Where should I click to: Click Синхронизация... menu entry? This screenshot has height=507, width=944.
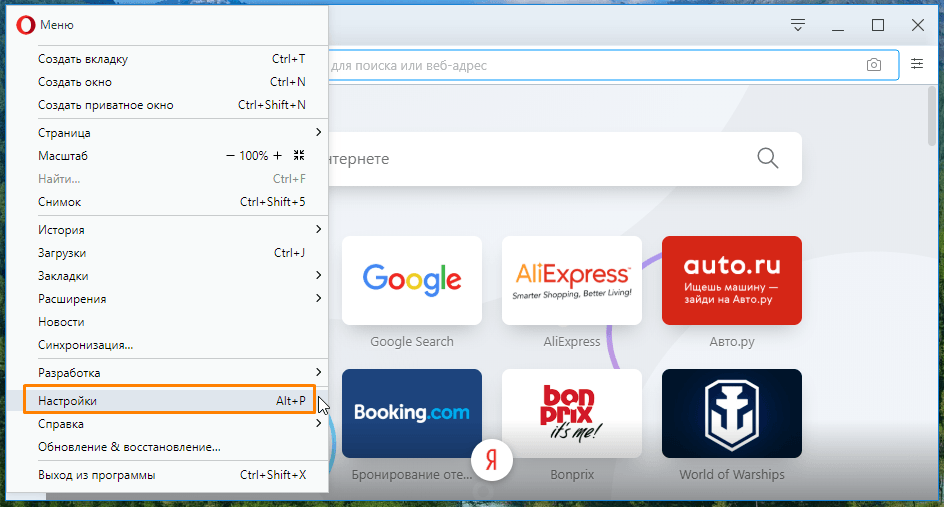[167, 345]
